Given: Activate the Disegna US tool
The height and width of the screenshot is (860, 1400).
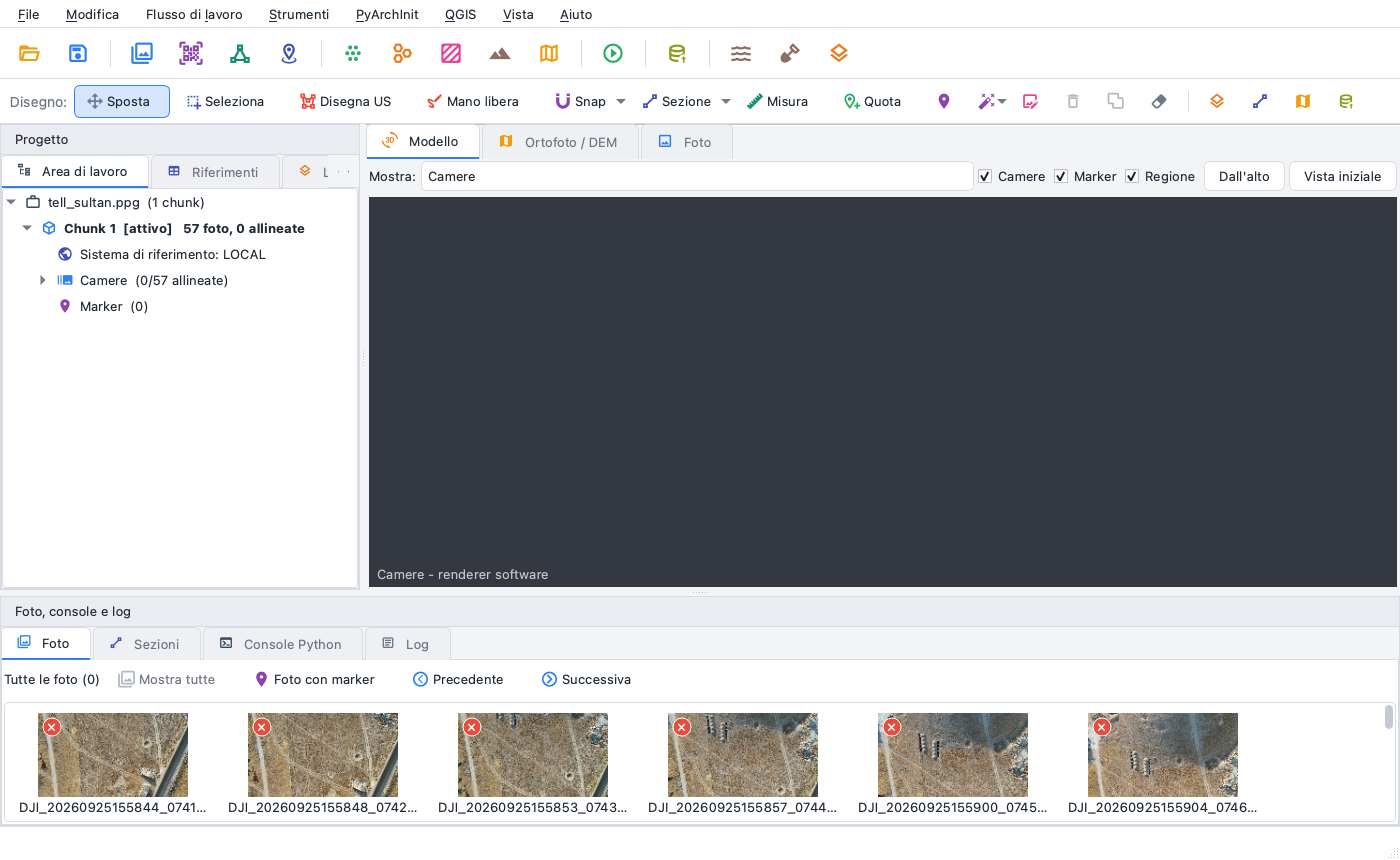Looking at the screenshot, I should pyautogui.click(x=346, y=101).
